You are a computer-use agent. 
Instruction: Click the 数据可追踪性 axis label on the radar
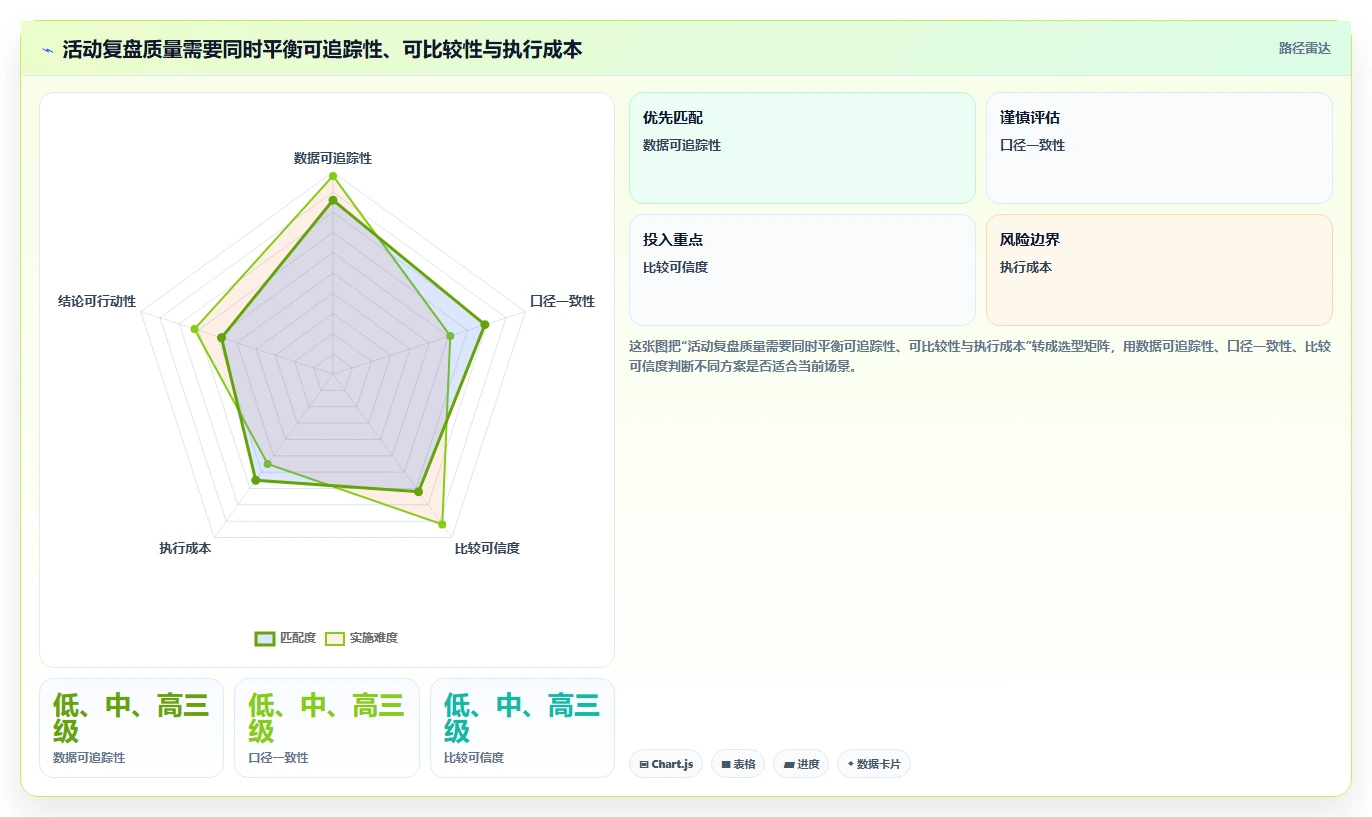333,158
